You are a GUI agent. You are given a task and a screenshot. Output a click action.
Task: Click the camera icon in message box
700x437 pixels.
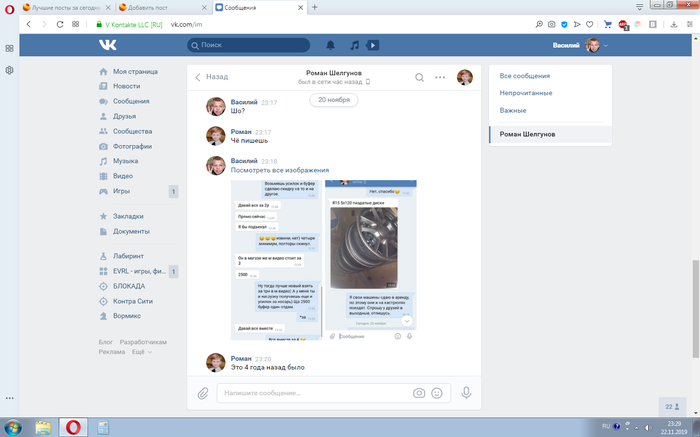[x=419, y=393]
